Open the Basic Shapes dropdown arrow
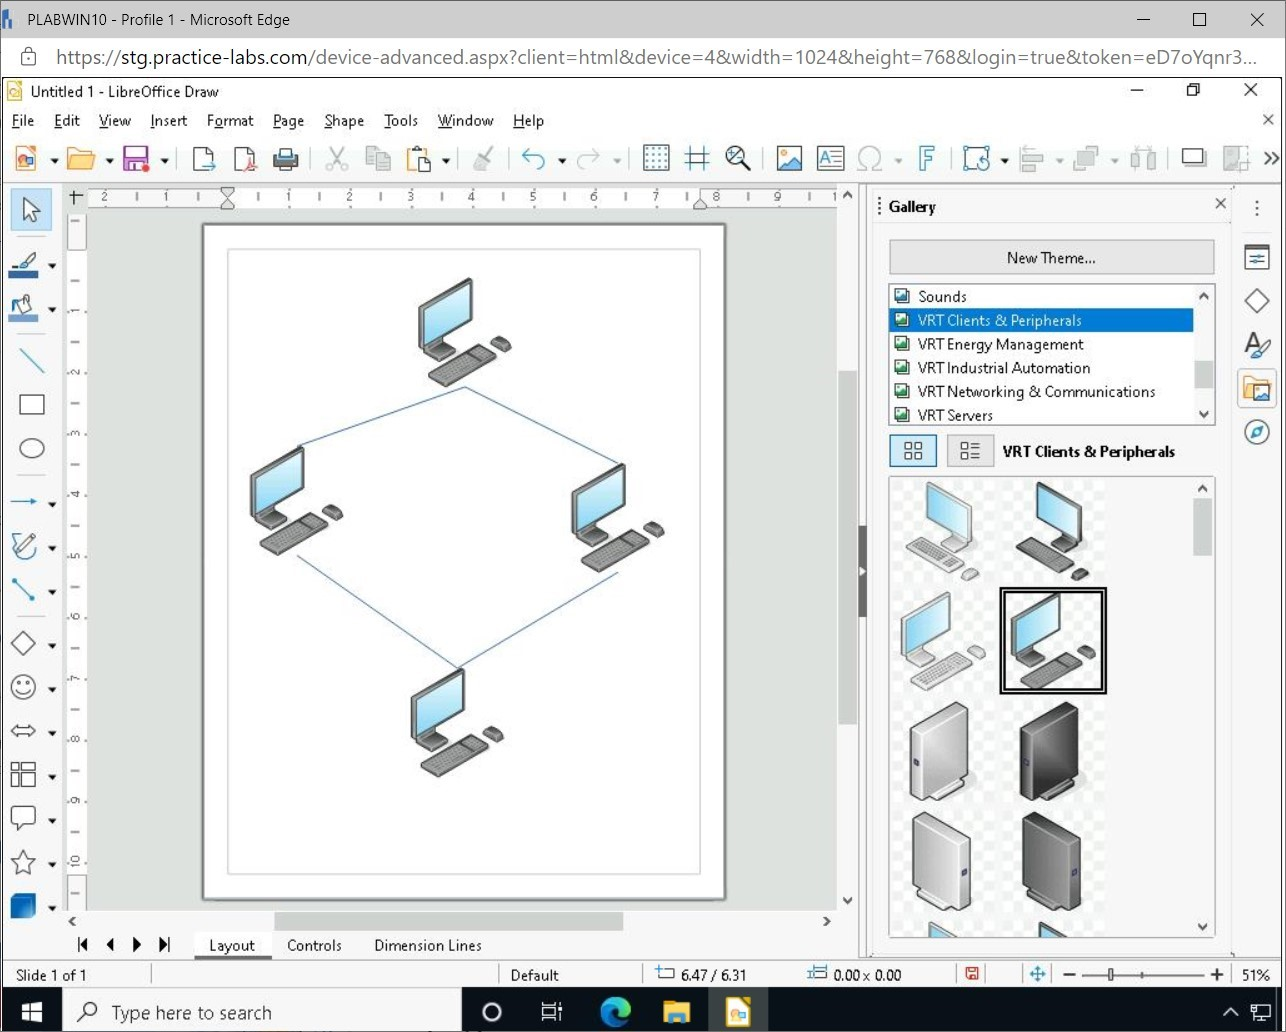 (x=52, y=645)
